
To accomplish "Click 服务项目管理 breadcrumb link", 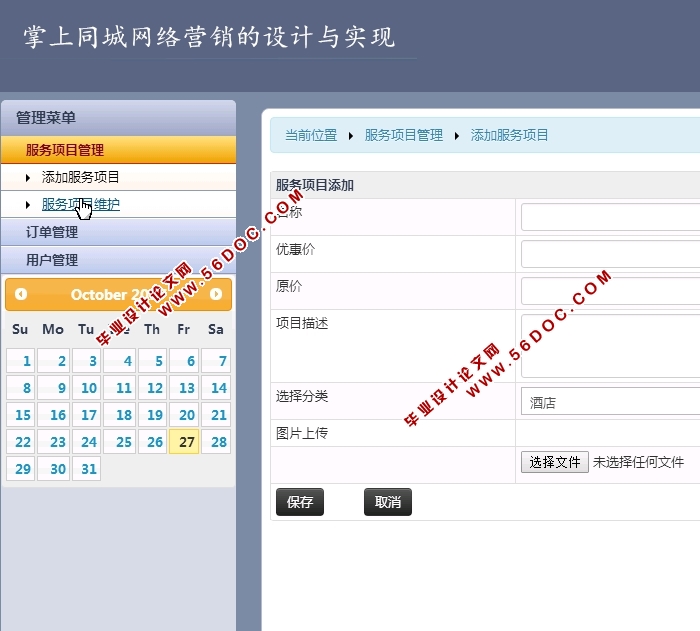I will (404, 135).
